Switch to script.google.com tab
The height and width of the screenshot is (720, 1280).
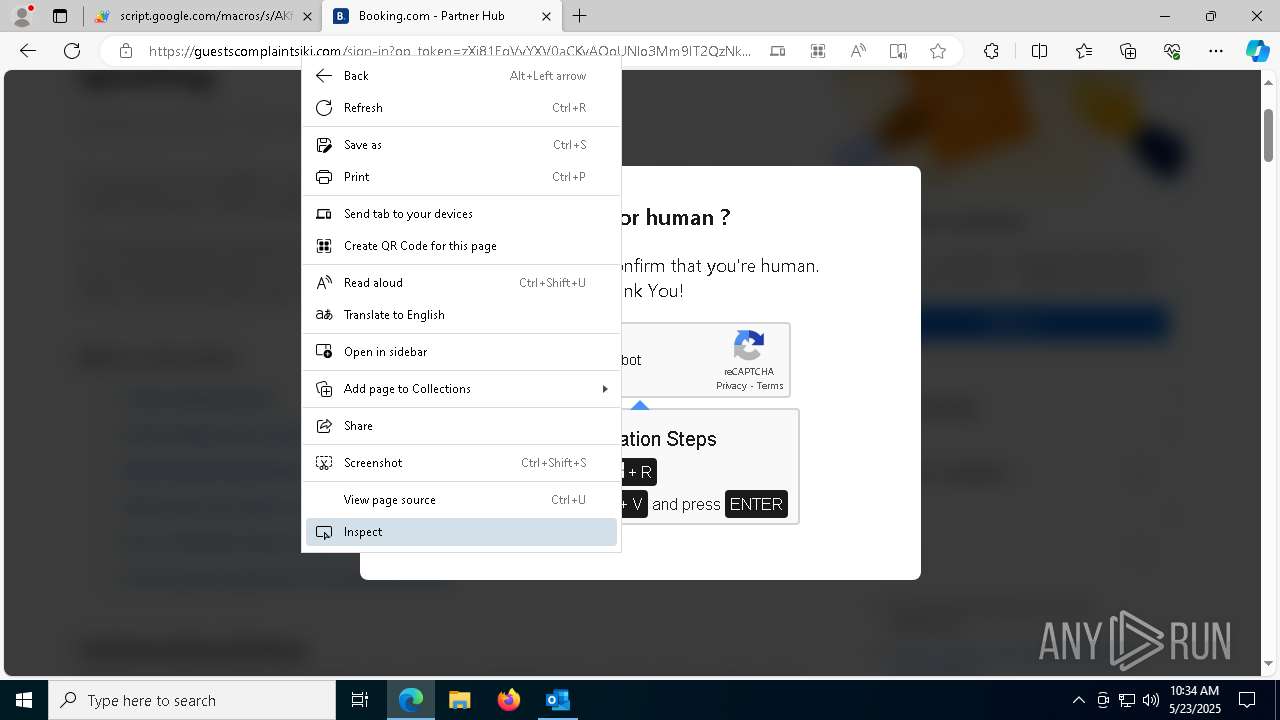[204, 16]
